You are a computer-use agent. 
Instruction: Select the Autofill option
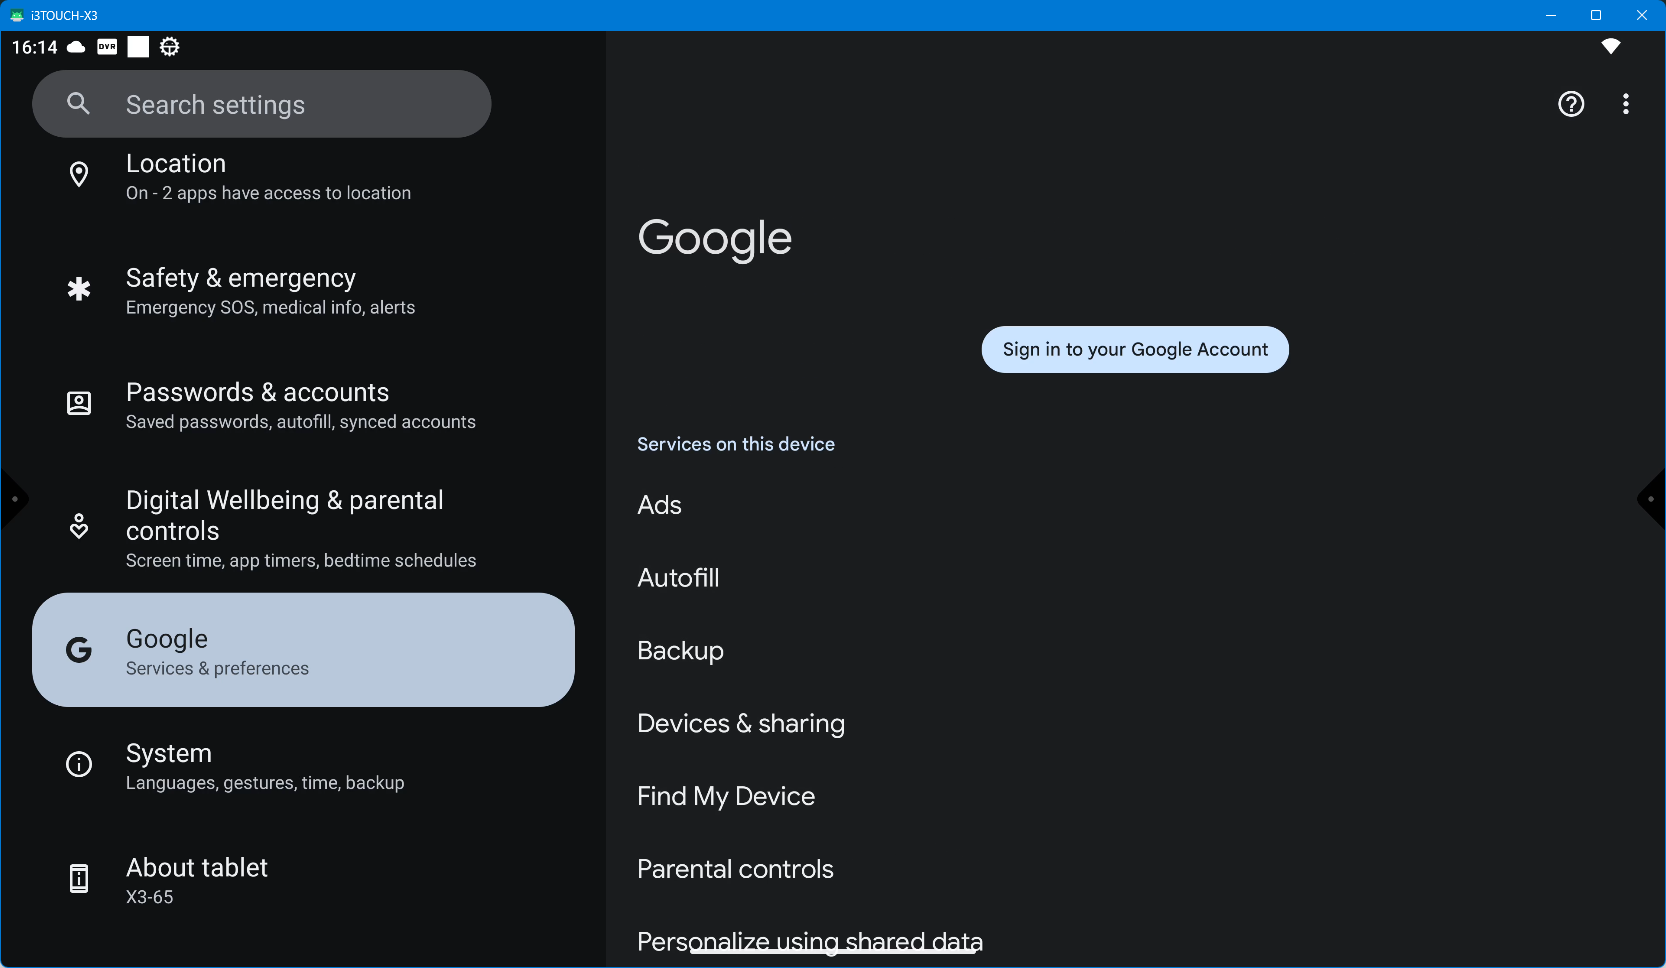coord(678,578)
